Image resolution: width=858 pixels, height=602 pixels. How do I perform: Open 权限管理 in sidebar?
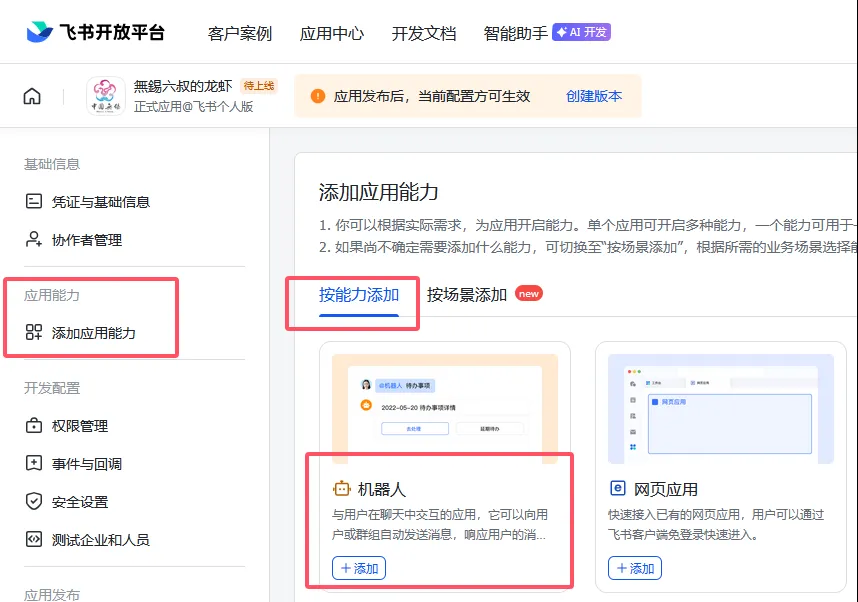pyautogui.click(x=80, y=426)
